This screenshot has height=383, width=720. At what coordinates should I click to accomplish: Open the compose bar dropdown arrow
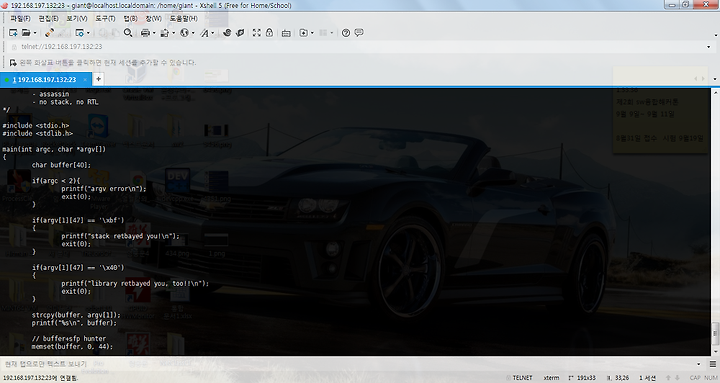(x=699, y=364)
